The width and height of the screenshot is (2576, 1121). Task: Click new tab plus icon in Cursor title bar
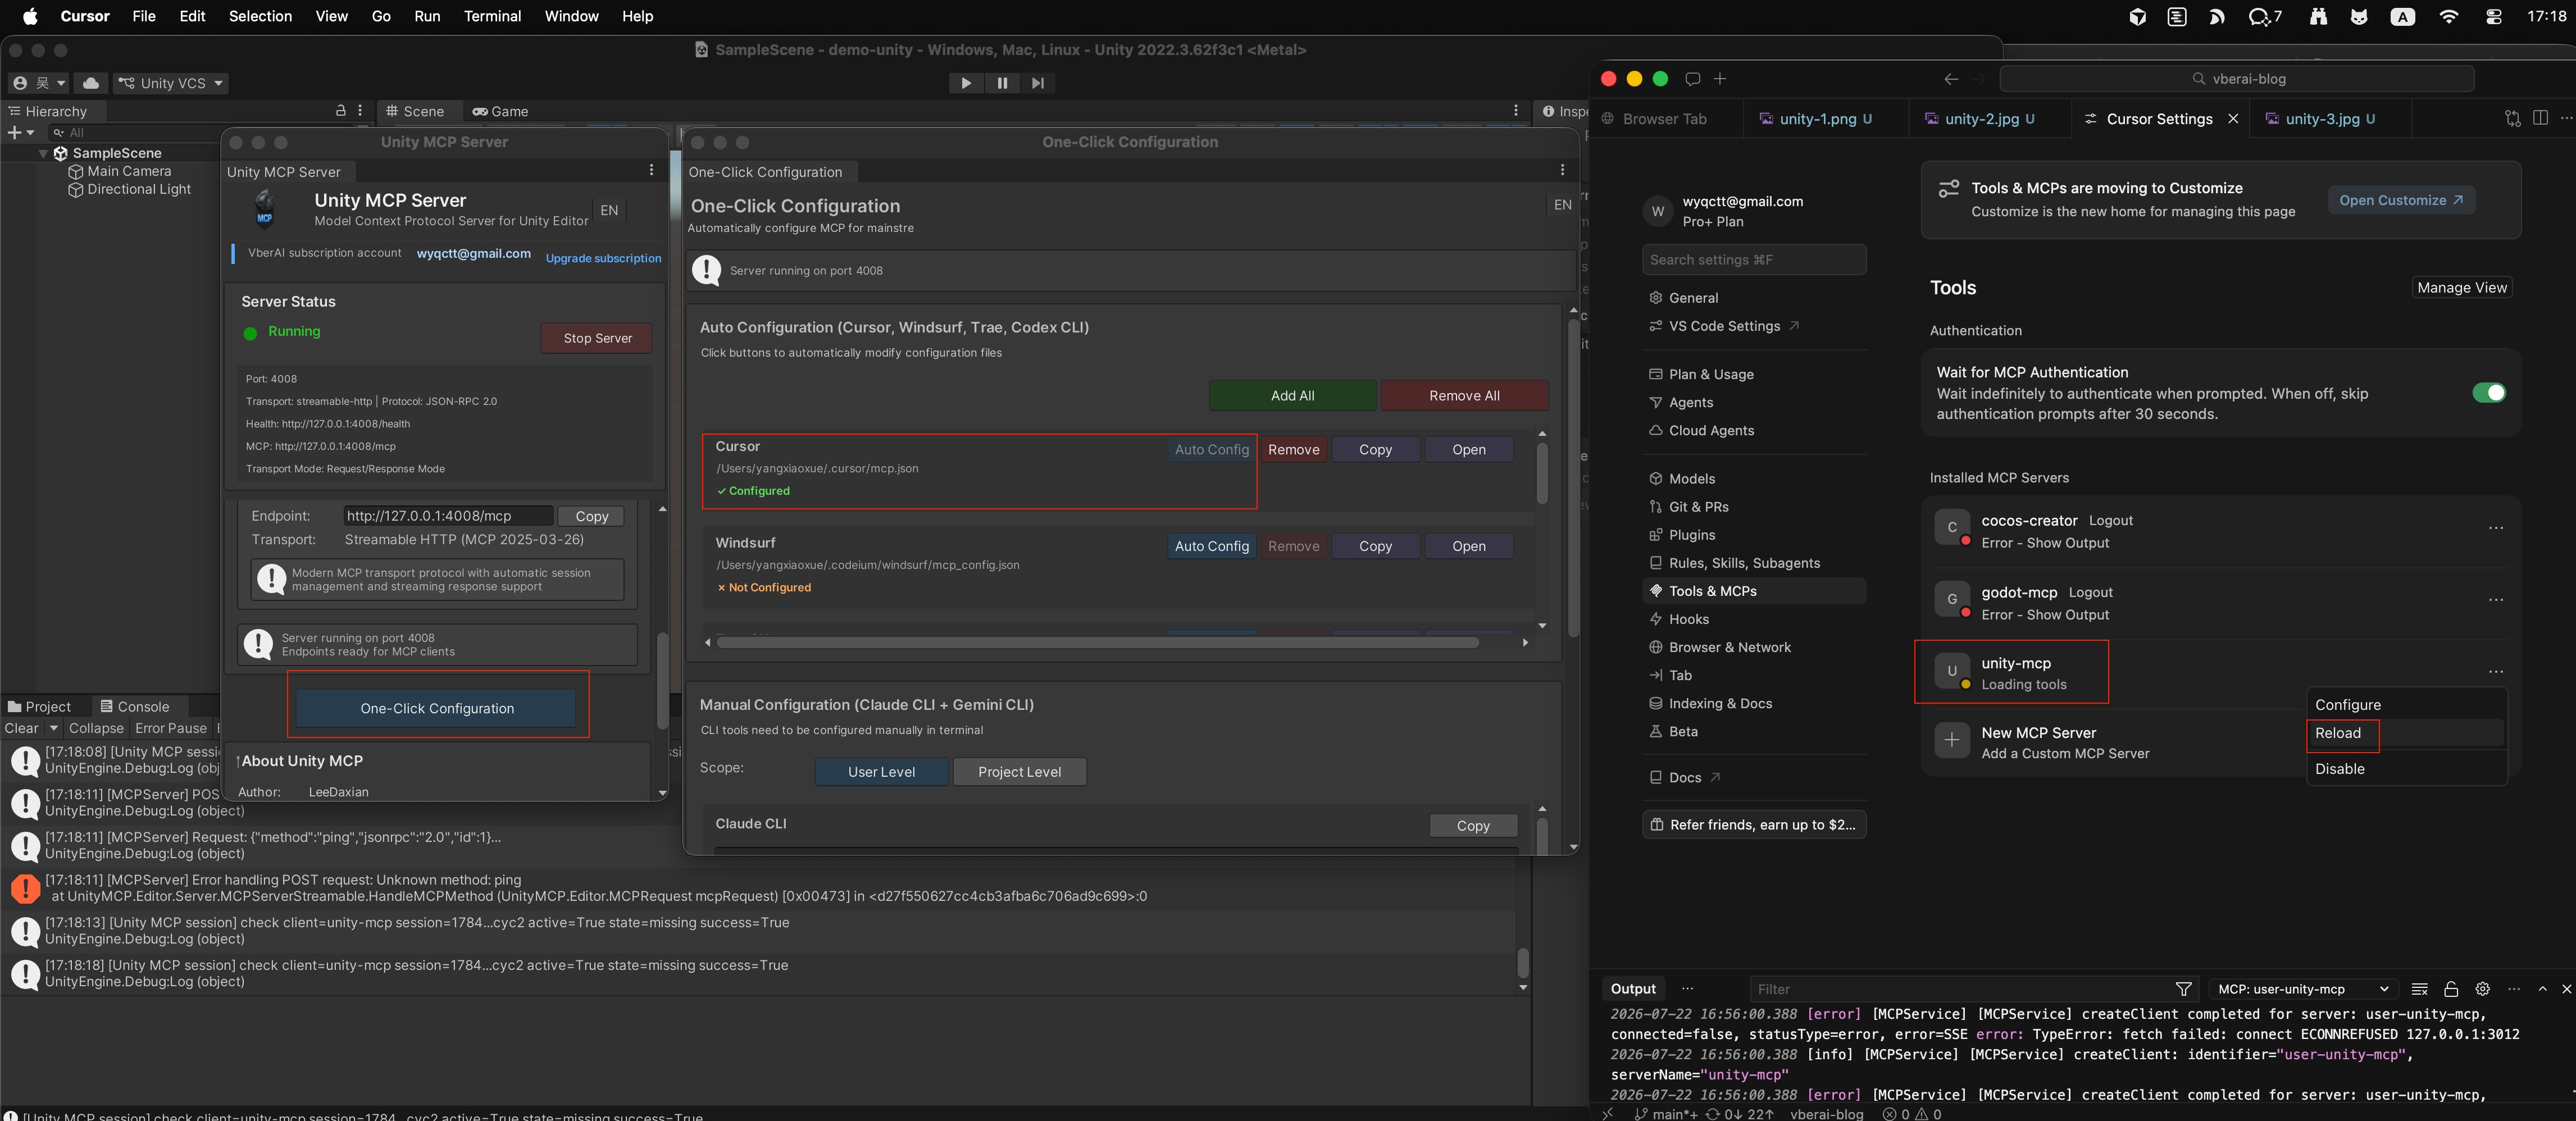pyautogui.click(x=1720, y=79)
